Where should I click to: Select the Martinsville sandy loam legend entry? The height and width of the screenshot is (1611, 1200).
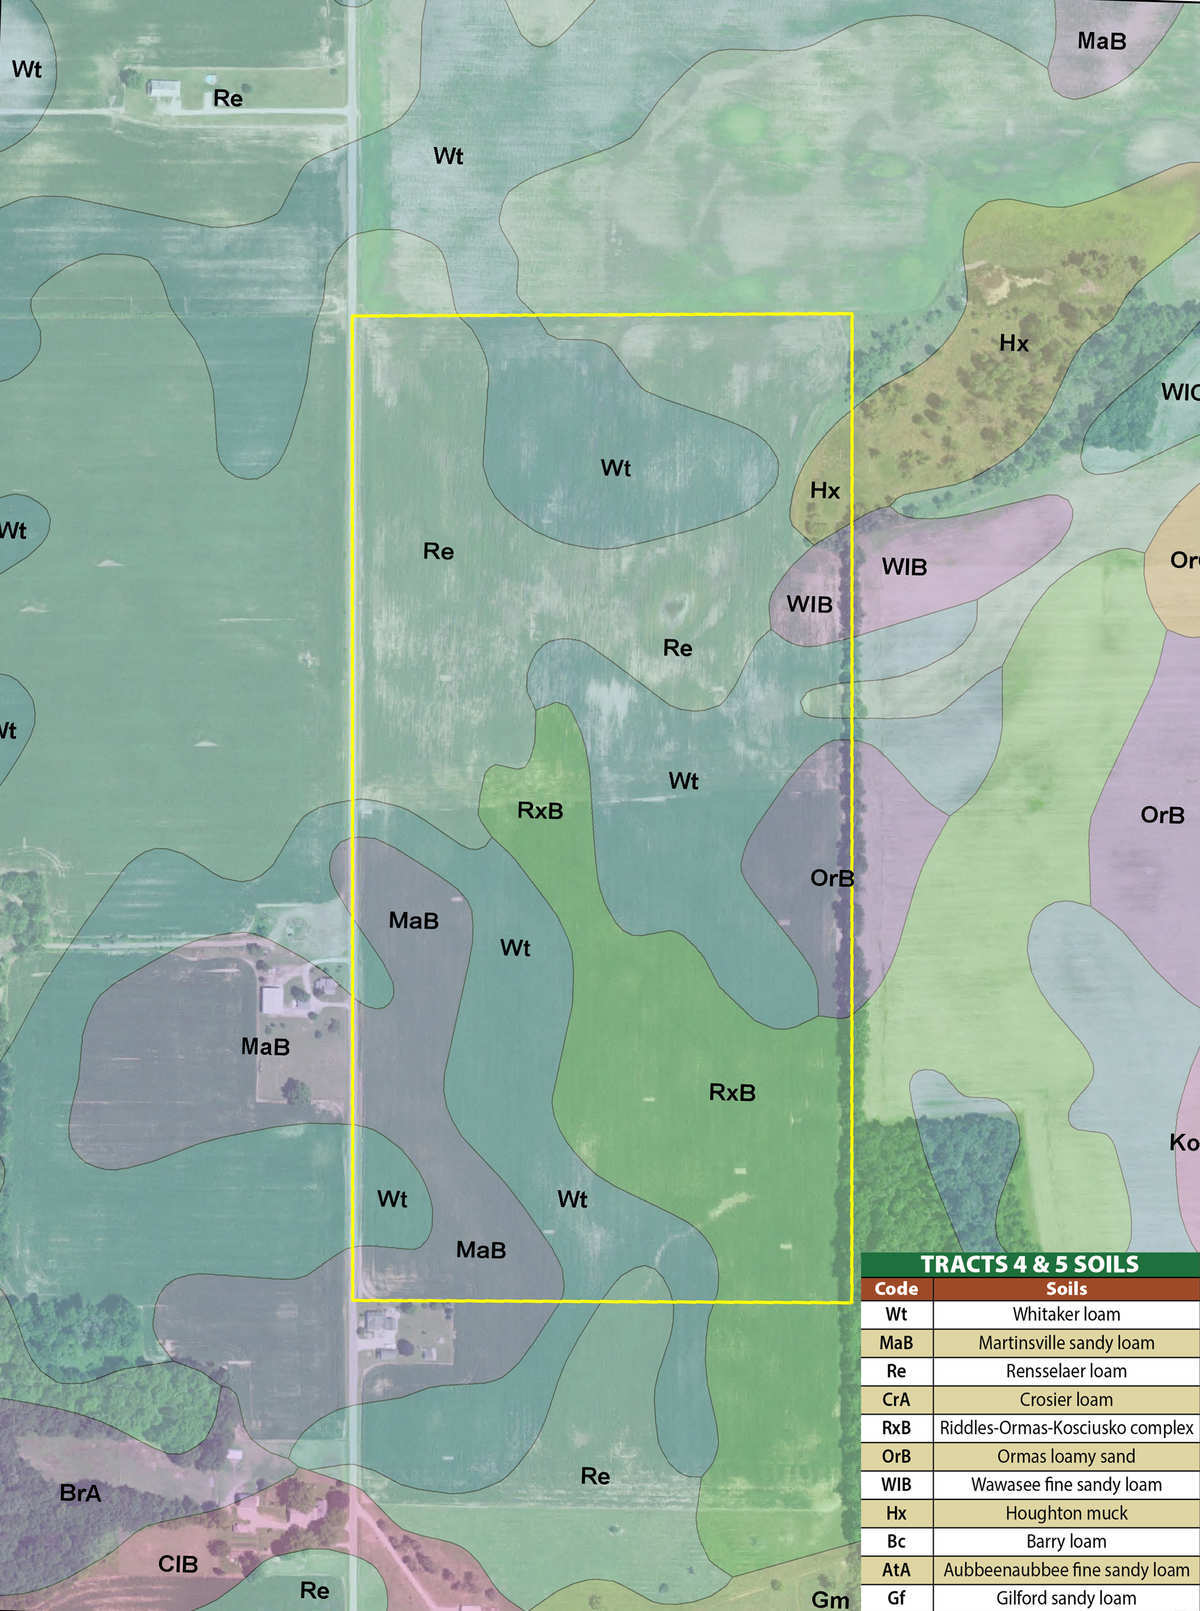1066,1343
